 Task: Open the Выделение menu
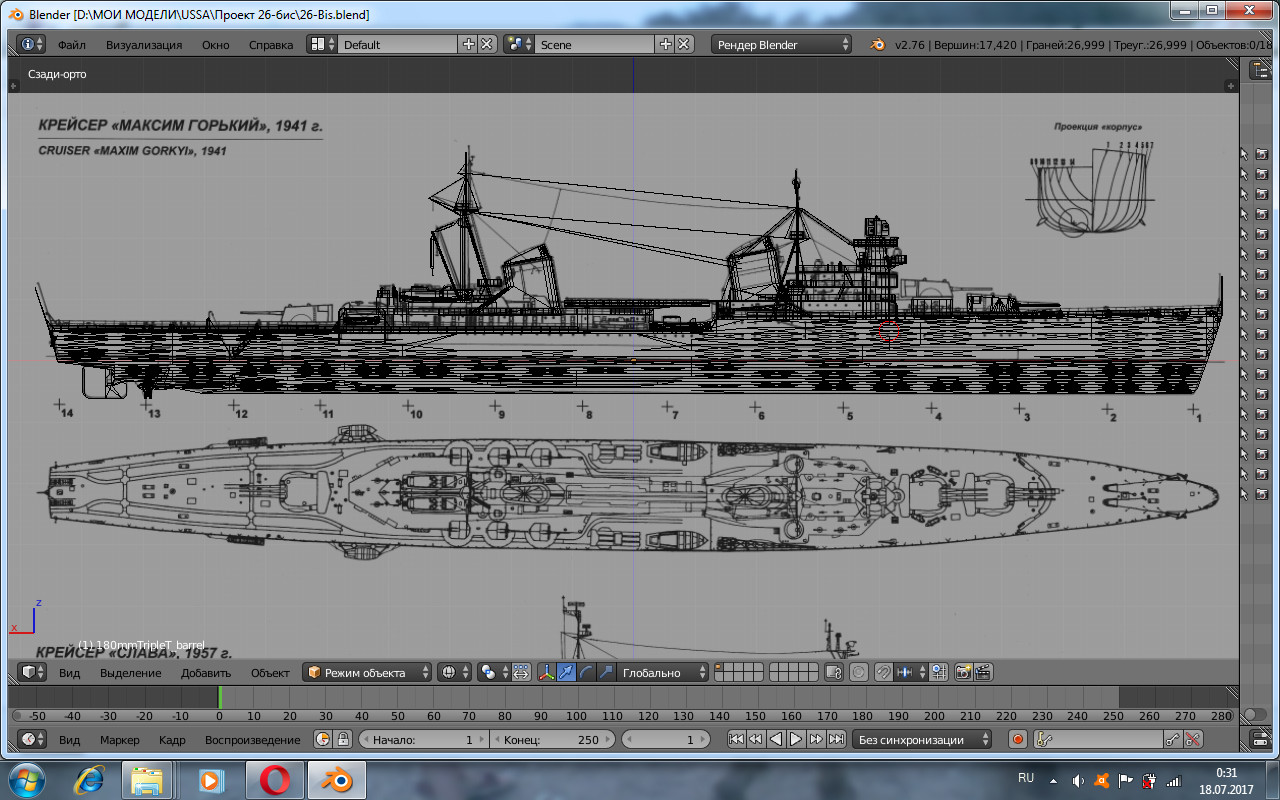click(131, 673)
